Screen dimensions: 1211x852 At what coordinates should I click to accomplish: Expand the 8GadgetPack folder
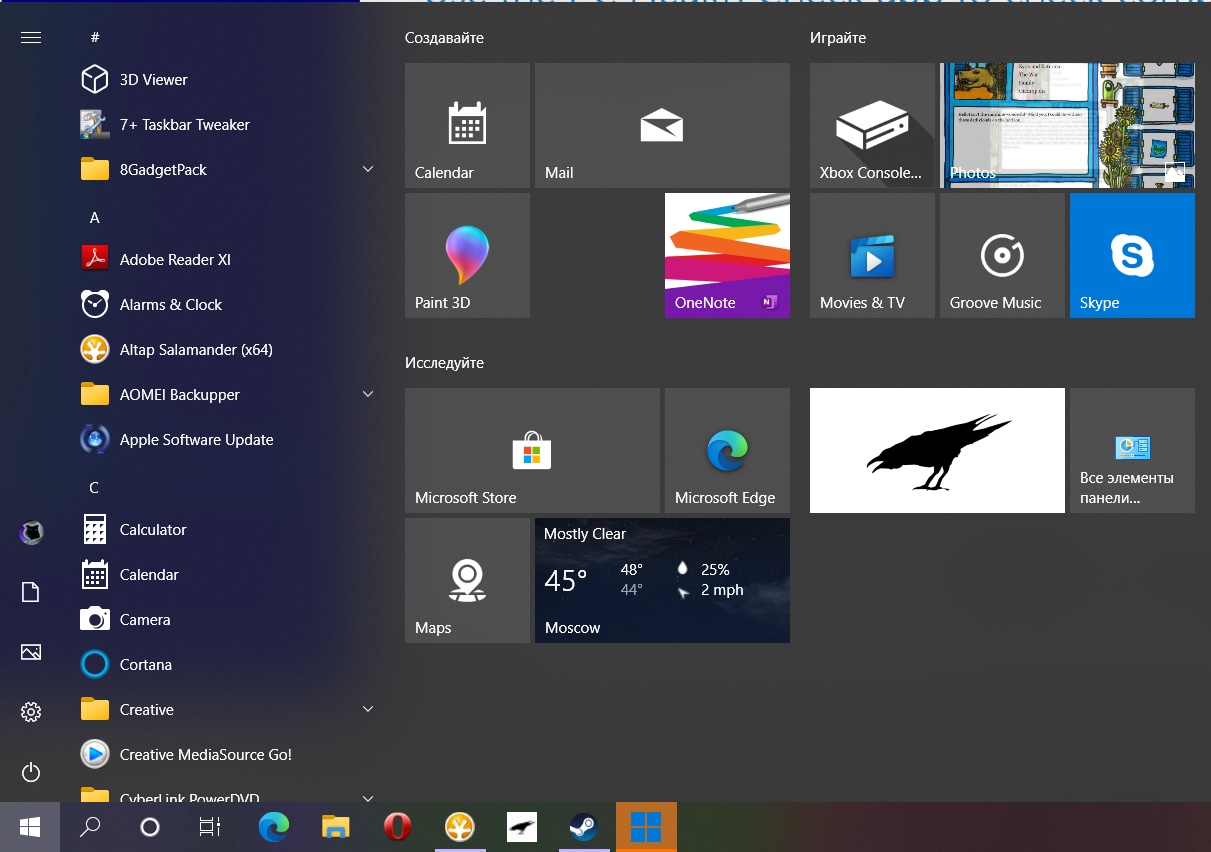pos(368,170)
